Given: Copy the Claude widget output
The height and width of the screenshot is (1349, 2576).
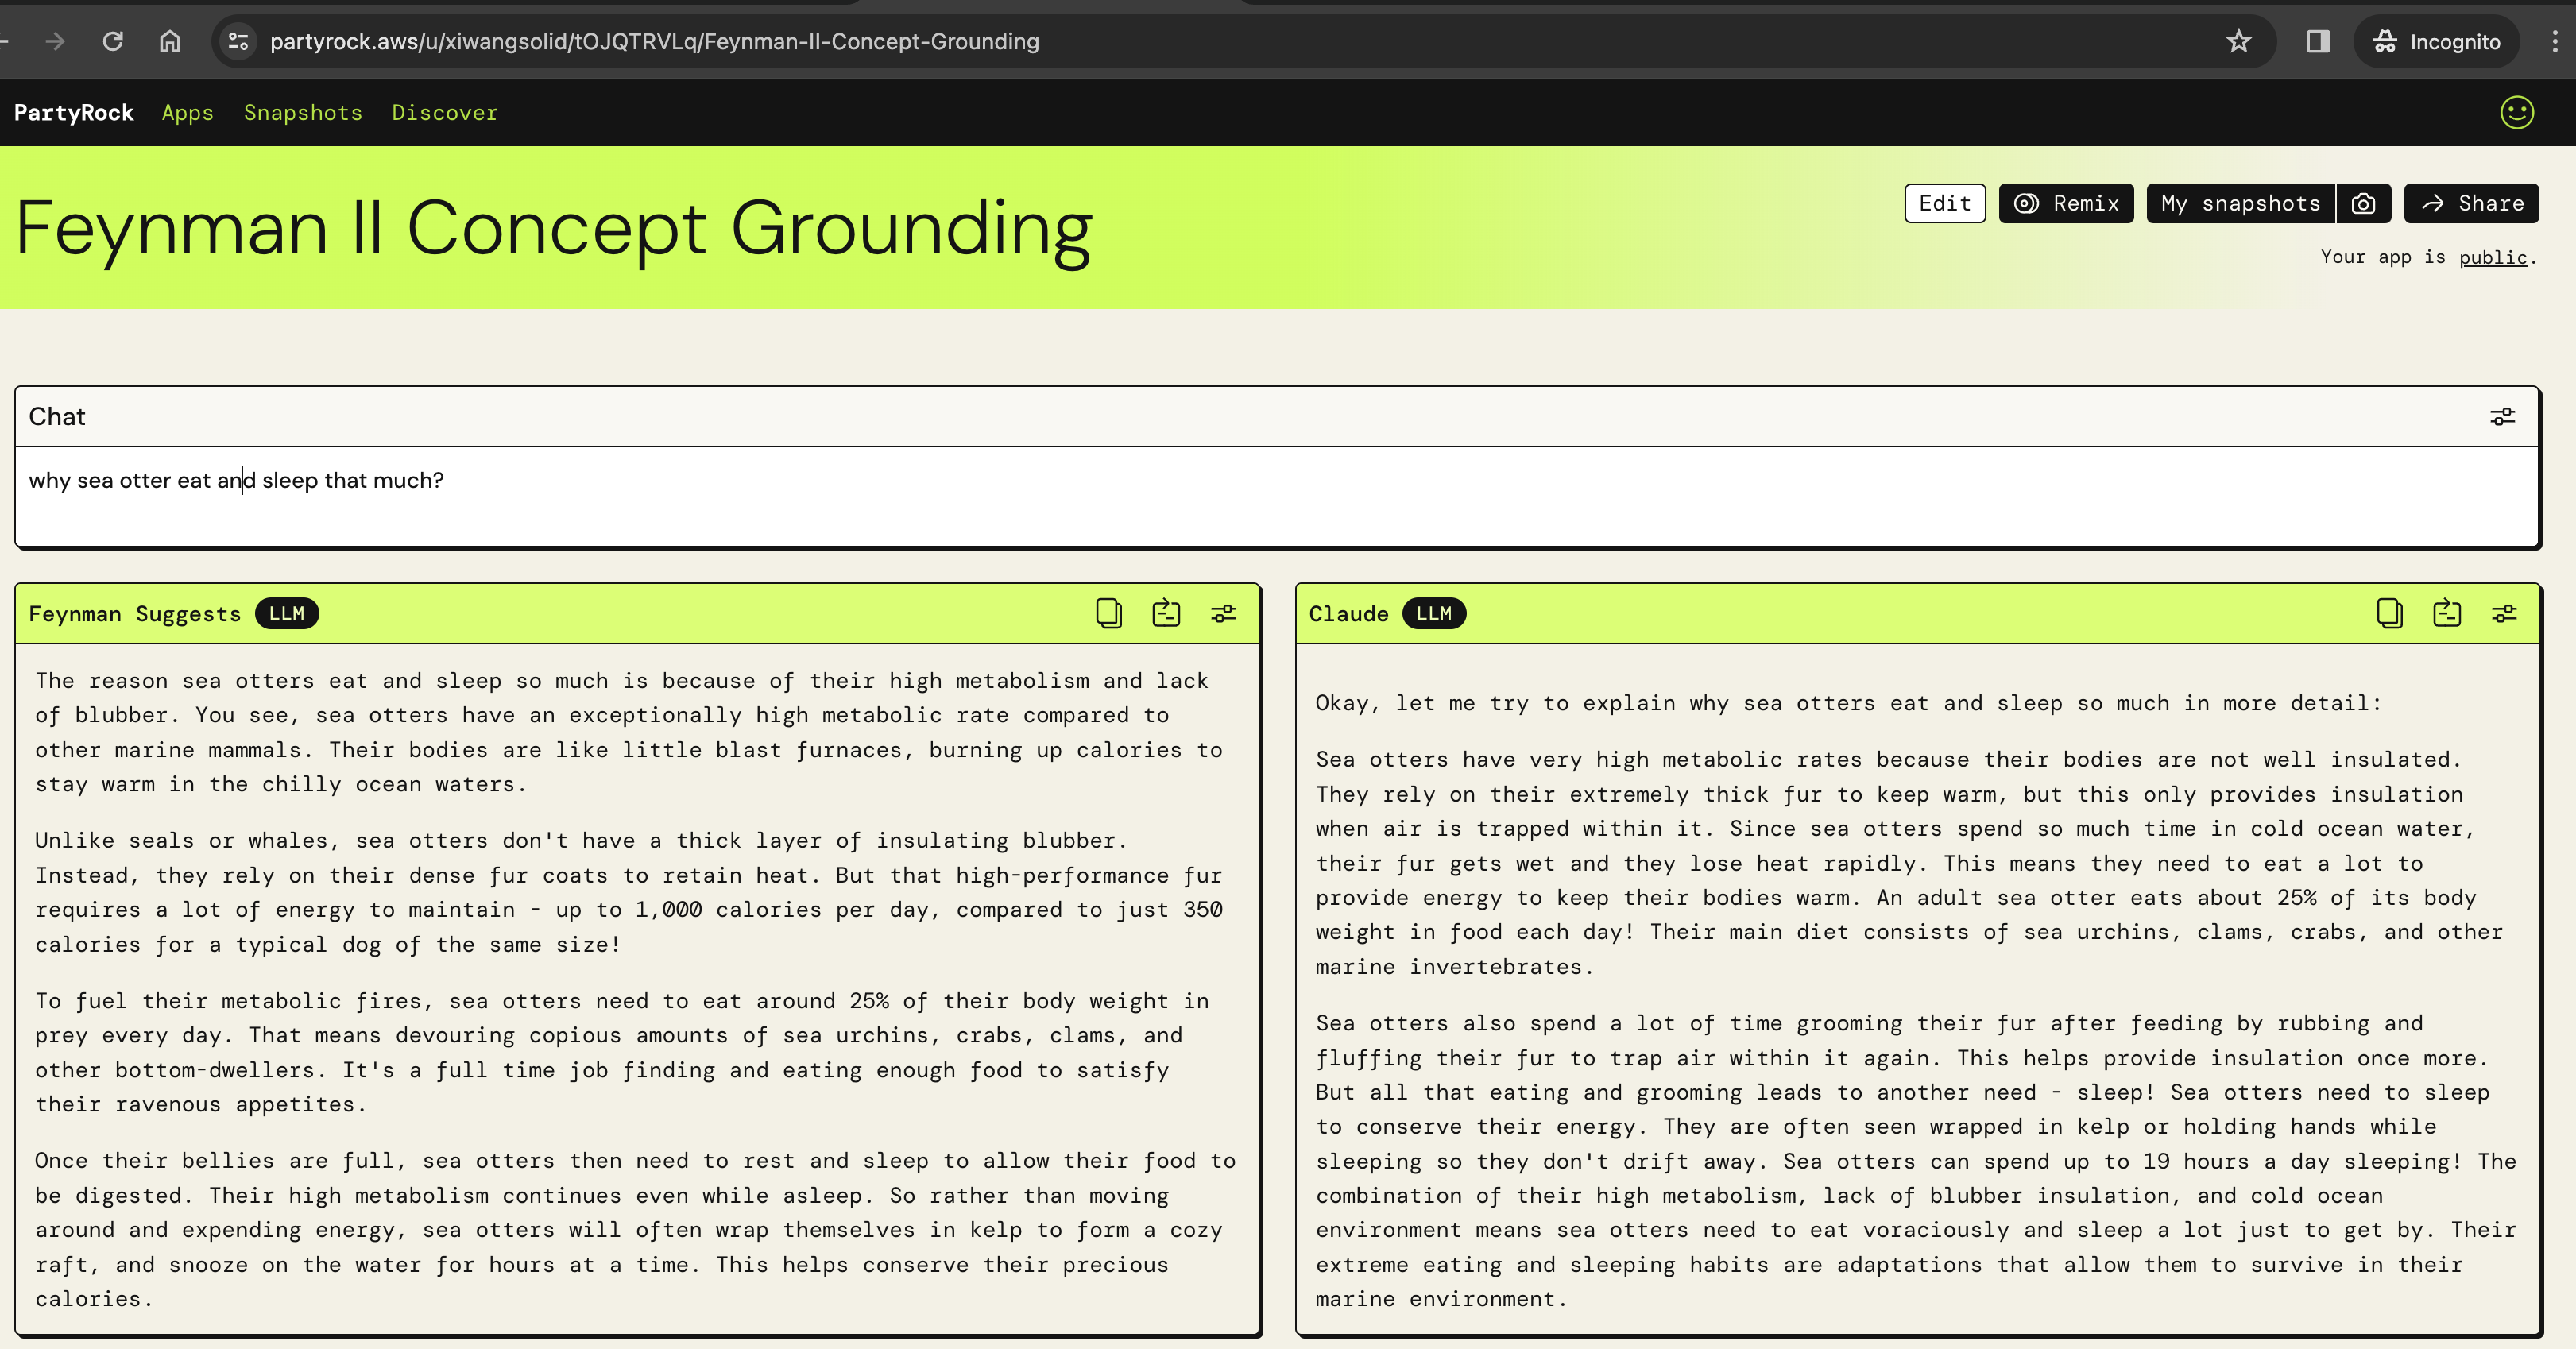Looking at the screenshot, I should coord(2389,613).
